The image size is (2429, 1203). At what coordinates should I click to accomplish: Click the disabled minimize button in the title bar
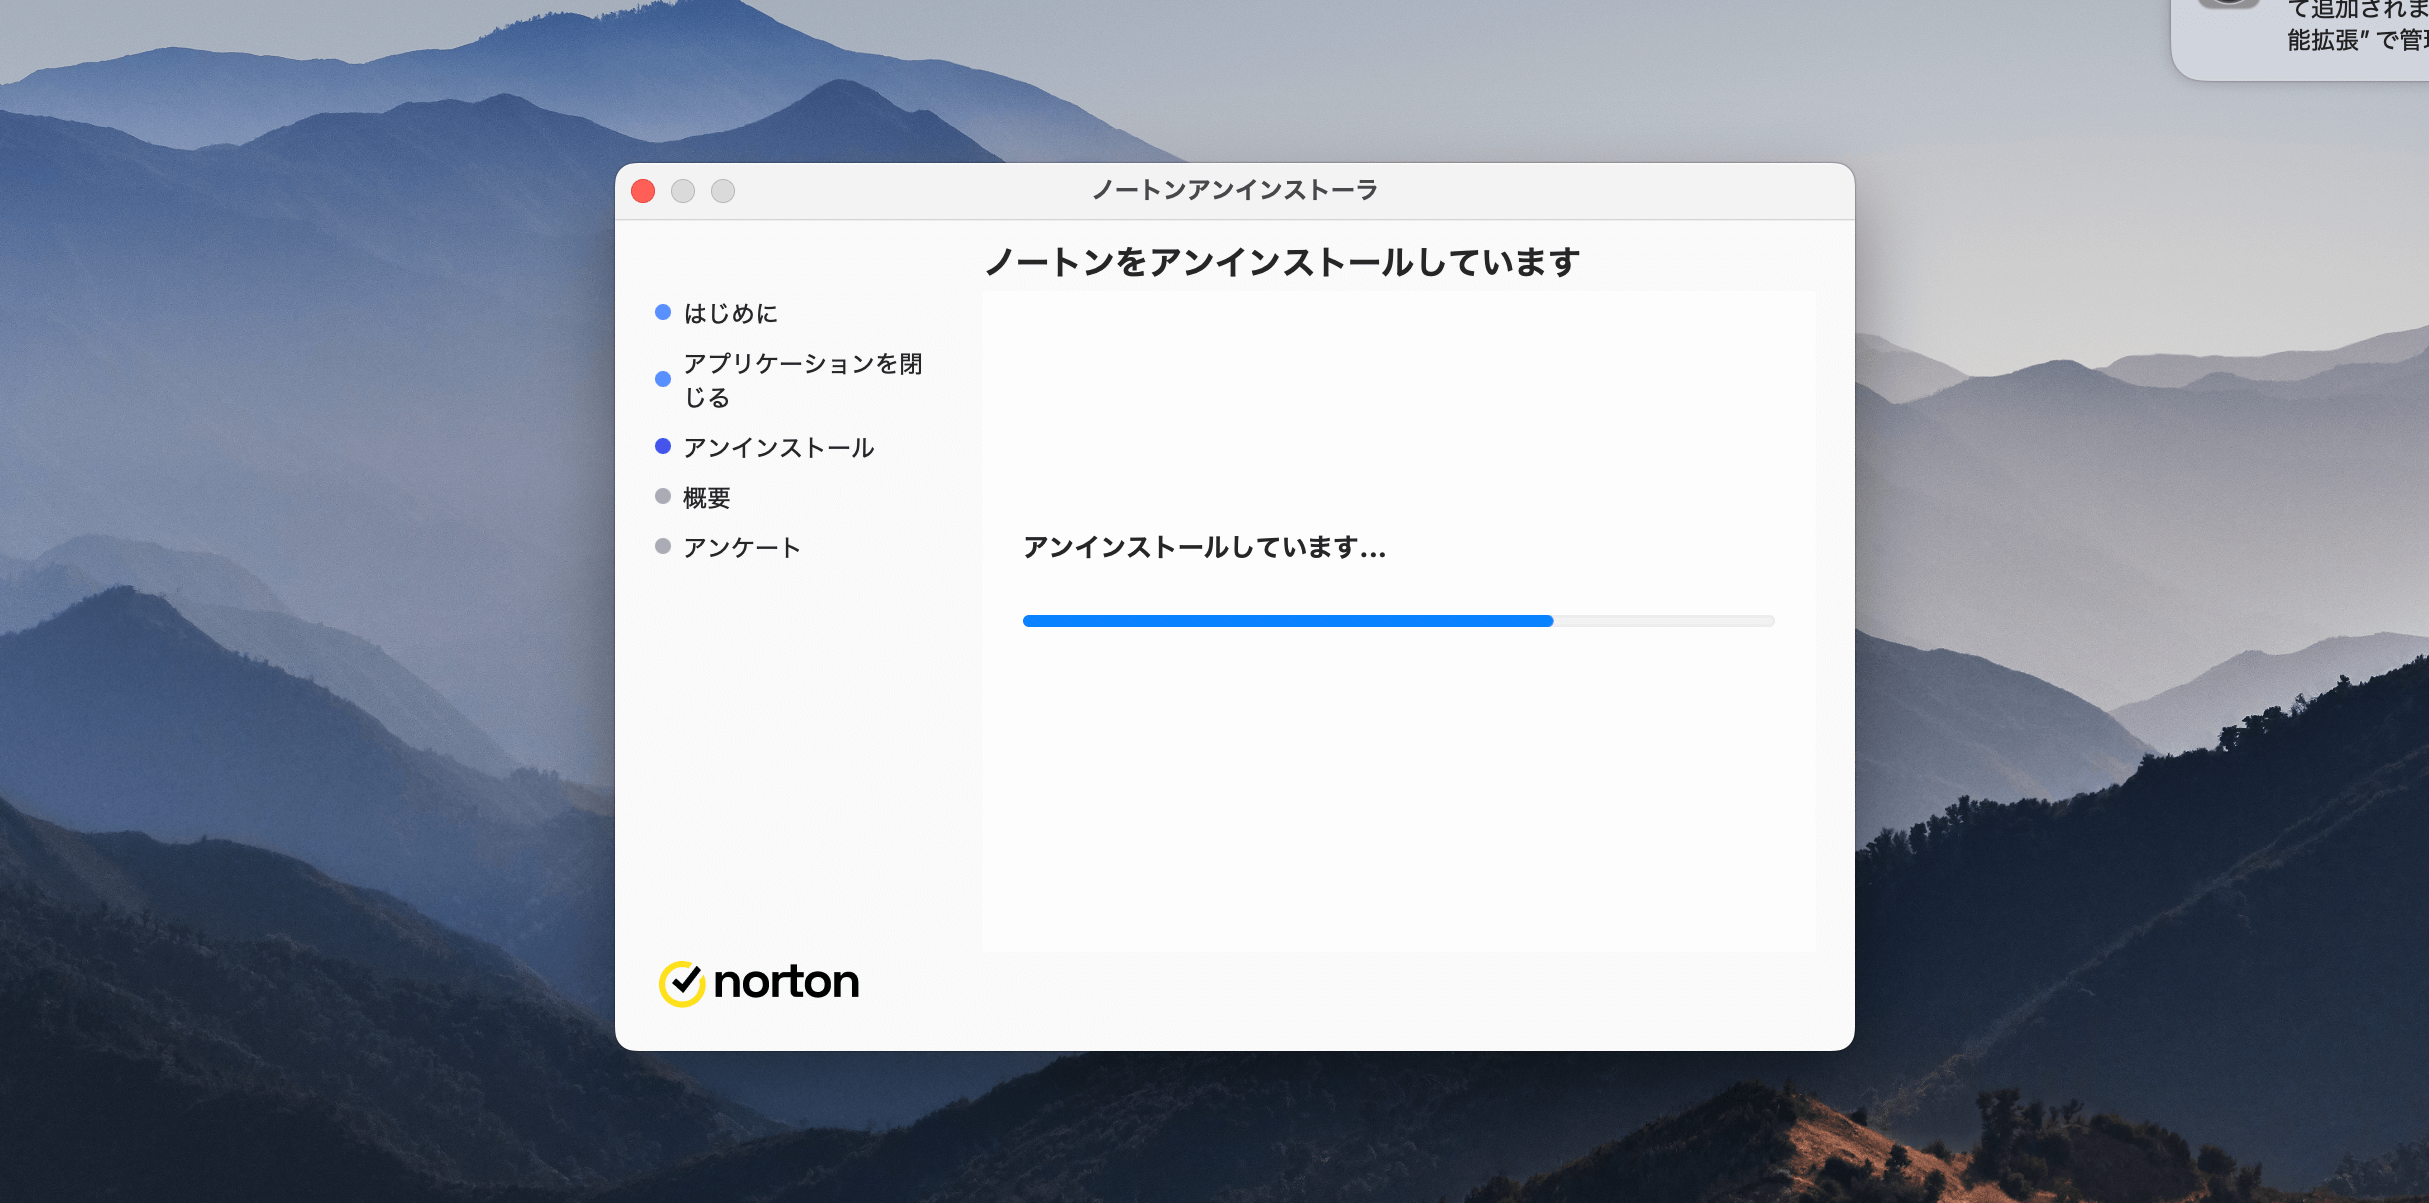[683, 191]
